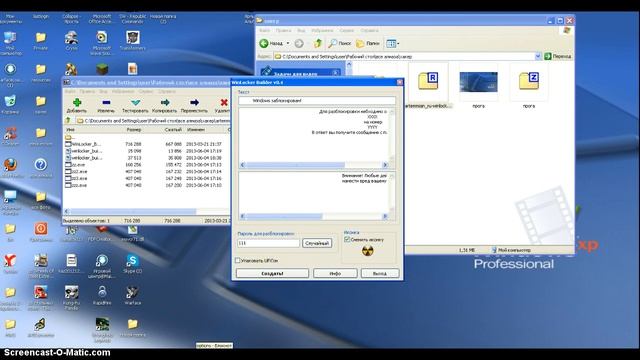640x360 pixels.
Task: Click the Test icon in 7-Zip toolbar
Action: click(136, 102)
